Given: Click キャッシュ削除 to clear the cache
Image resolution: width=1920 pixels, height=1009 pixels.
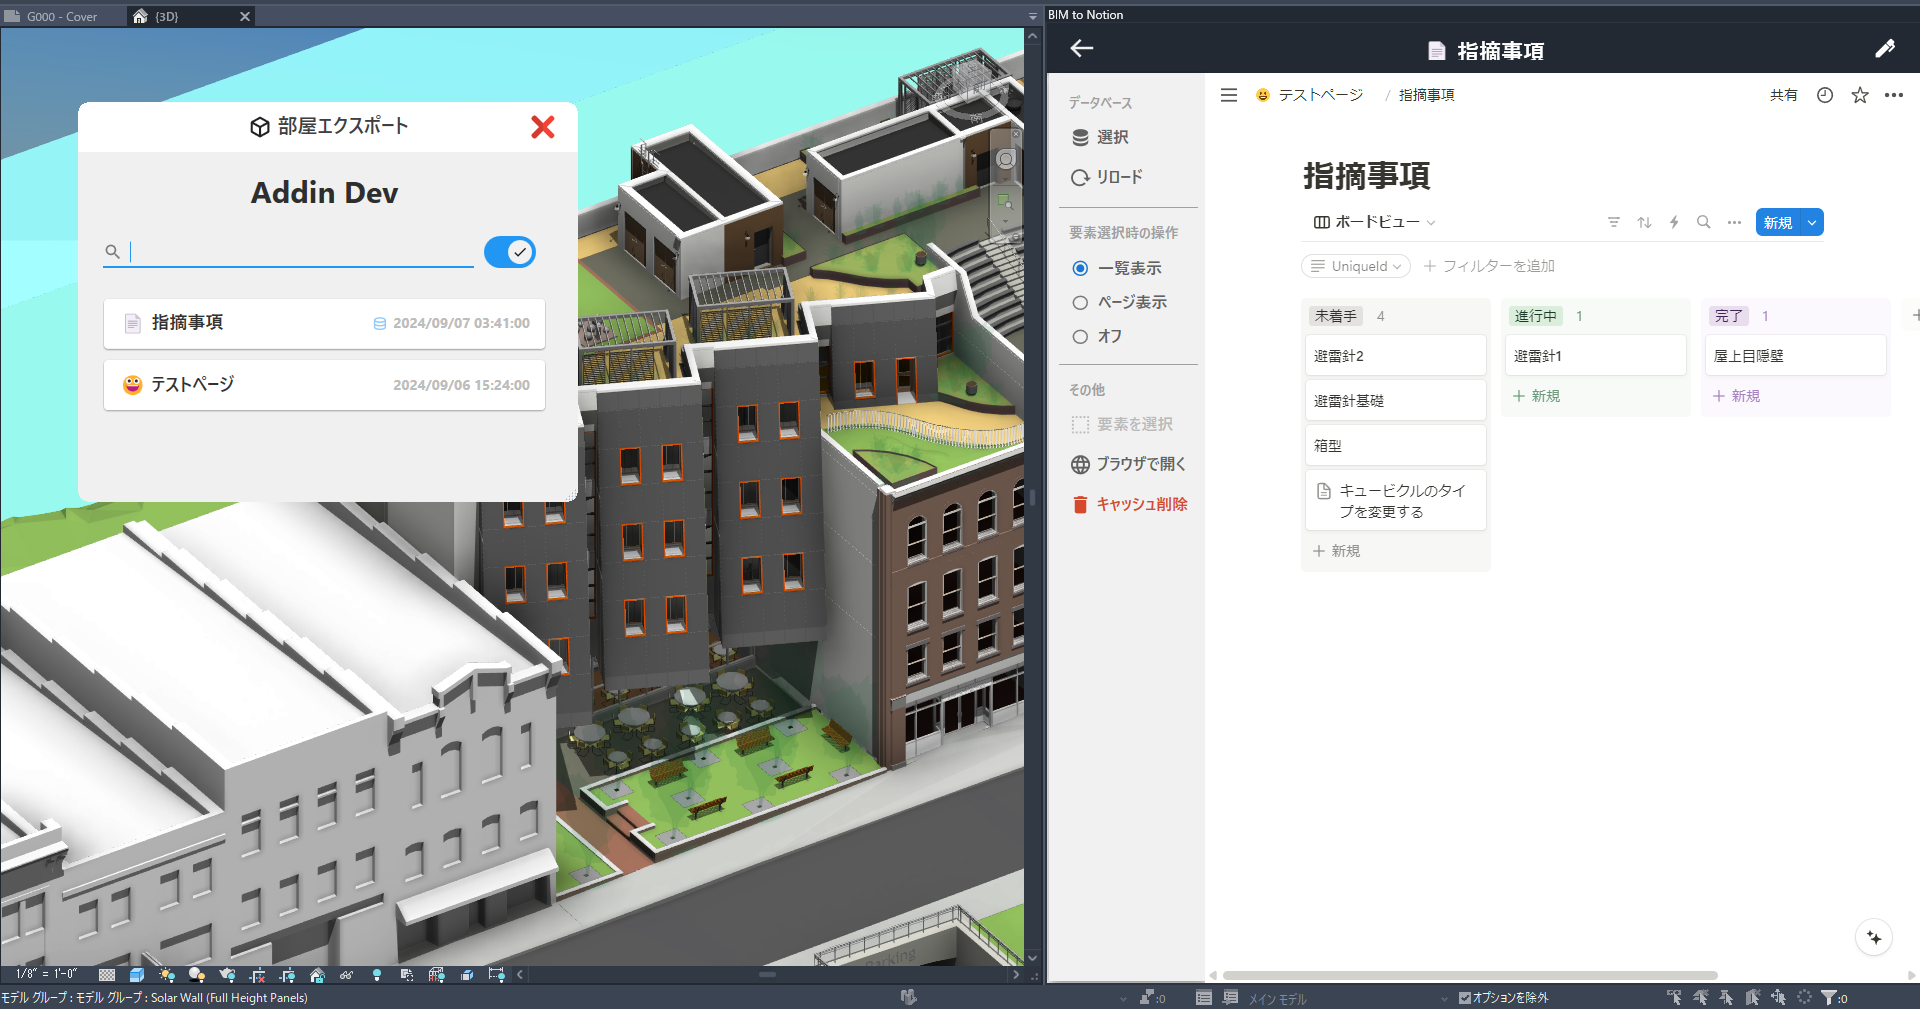Looking at the screenshot, I should coord(1129,504).
